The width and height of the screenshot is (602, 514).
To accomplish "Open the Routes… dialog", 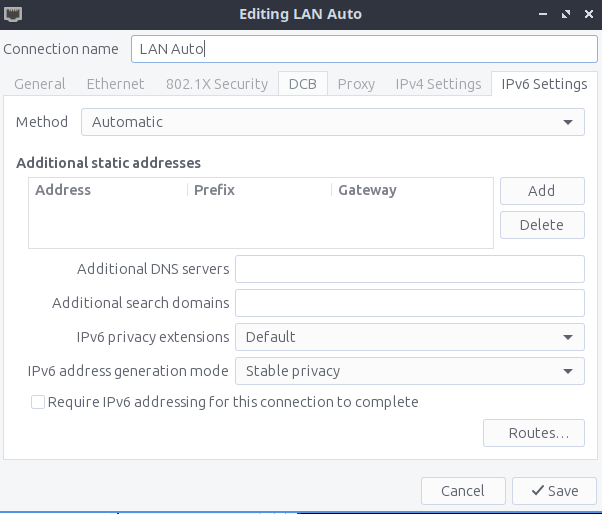I will [x=533, y=433].
